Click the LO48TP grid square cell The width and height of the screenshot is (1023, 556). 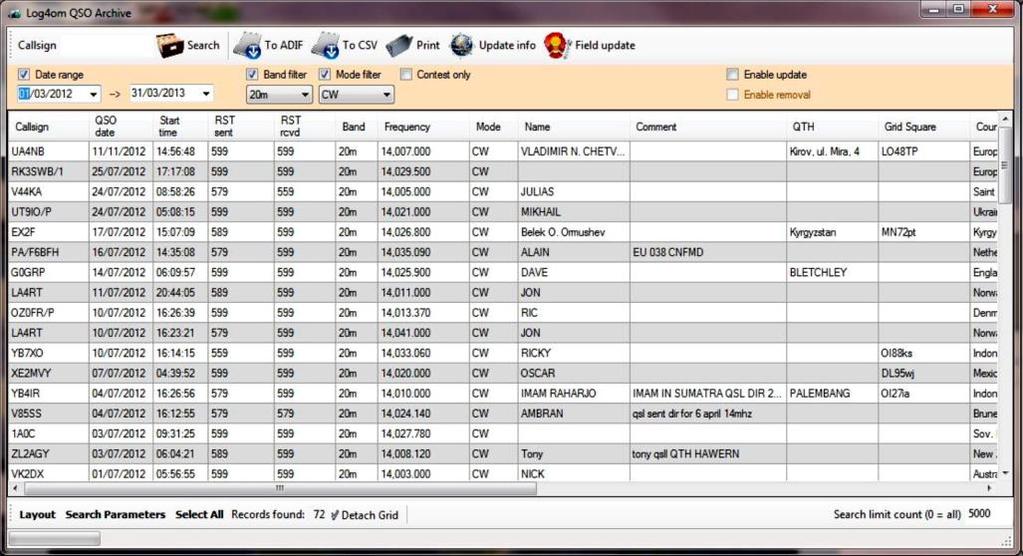pos(924,151)
